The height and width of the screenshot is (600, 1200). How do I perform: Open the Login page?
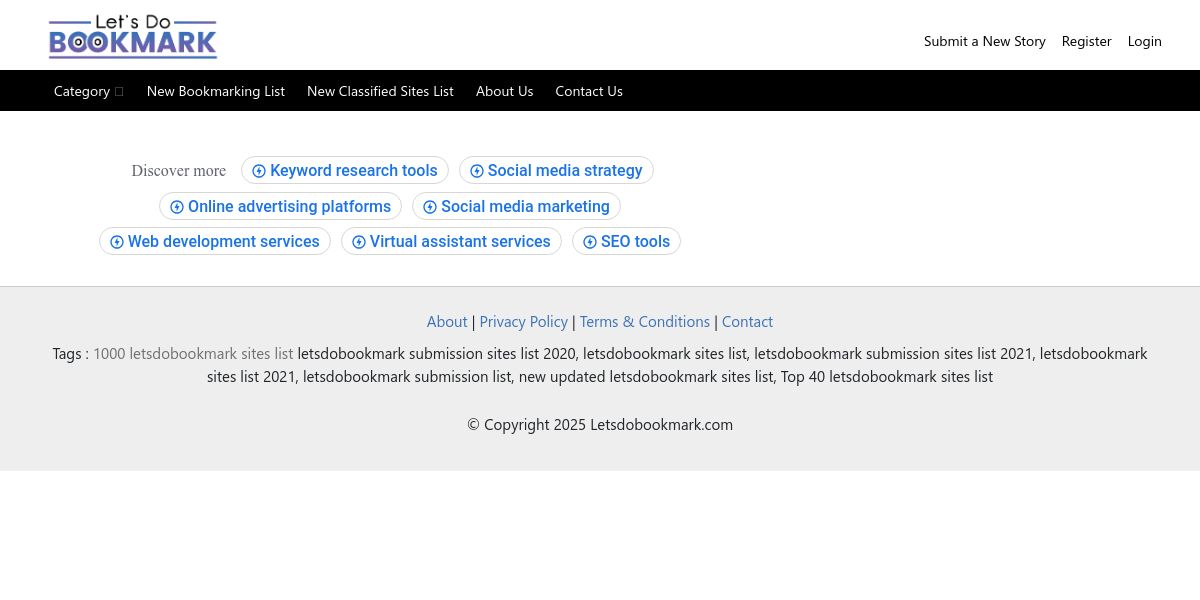coord(1145,41)
